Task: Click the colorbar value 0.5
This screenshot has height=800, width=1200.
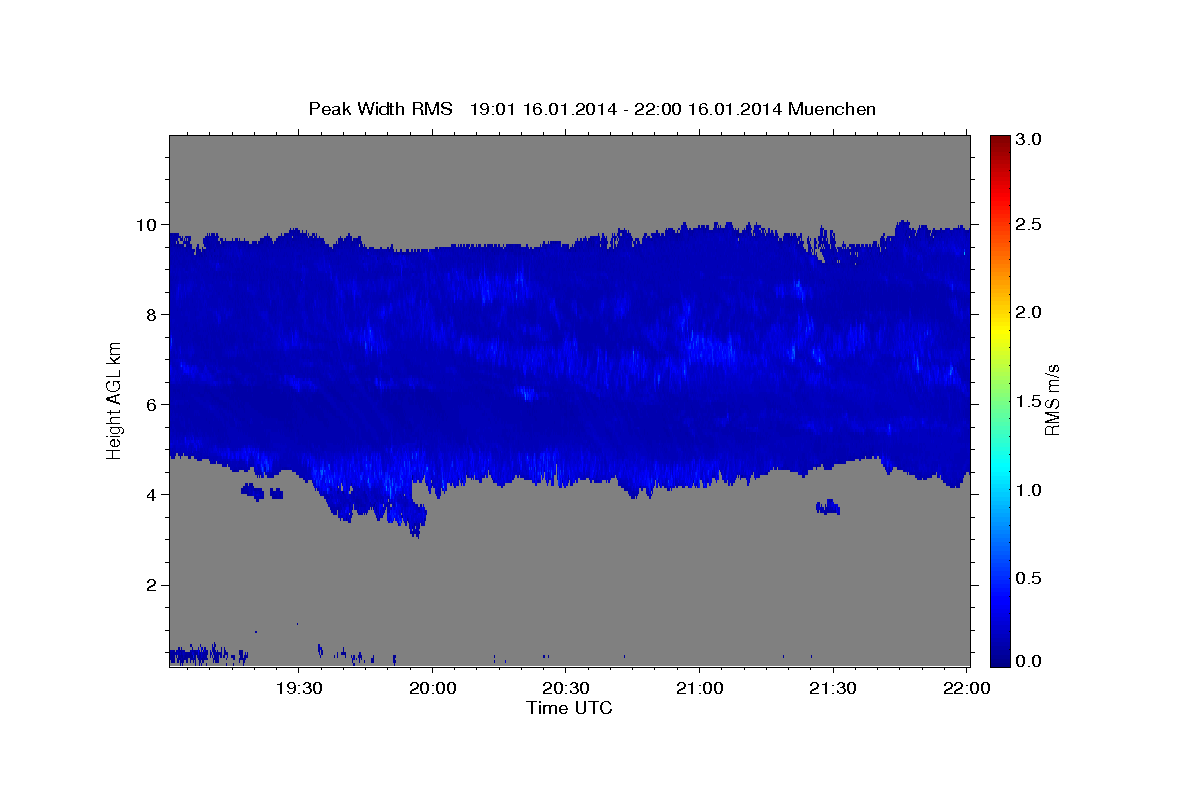Action: pyautogui.click(x=1031, y=578)
